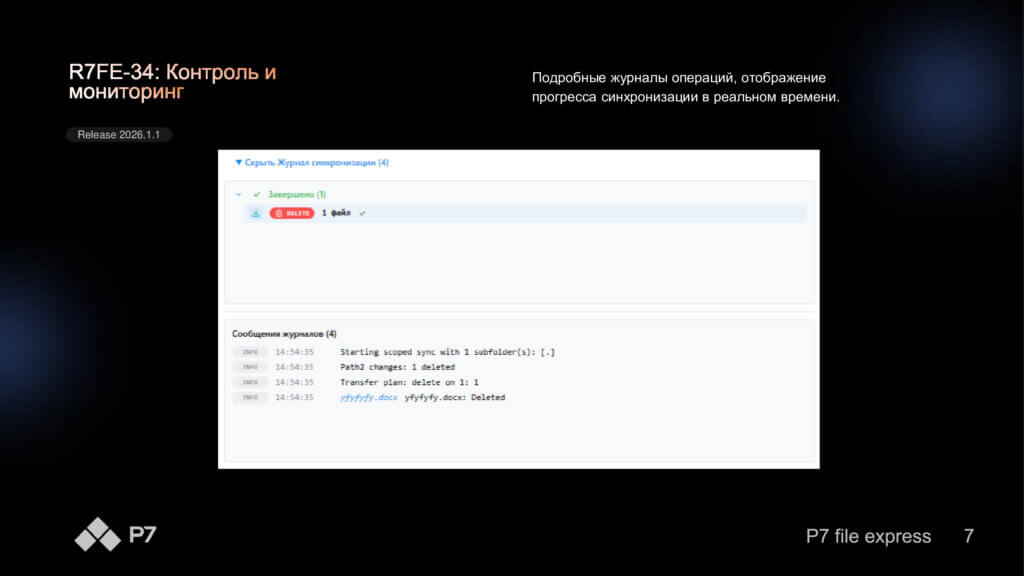Select the Starting scoped sync log message
Screen dimensions: 1024x576
pos(447,352)
